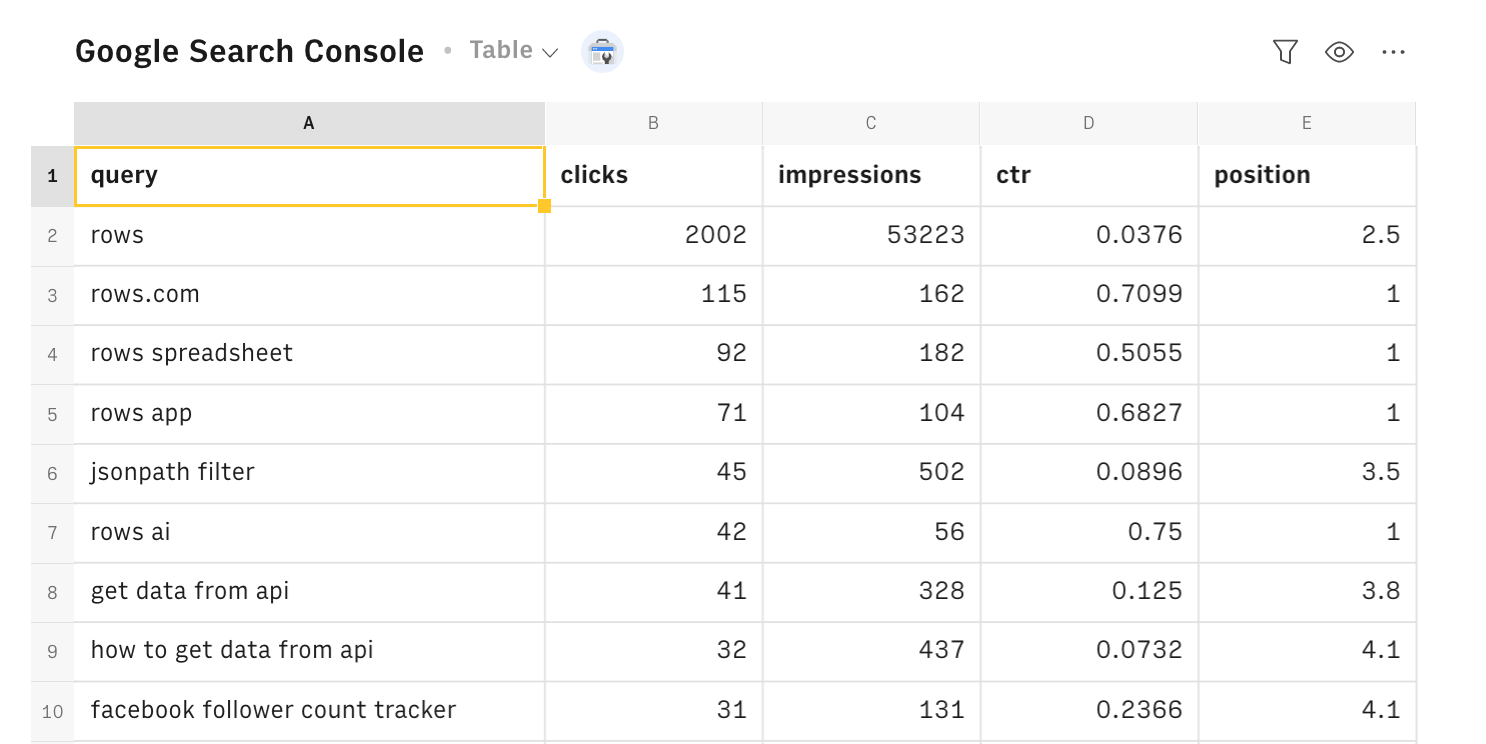The width and height of the screenshot is (1486, 744).
Task: Click the Google Search Console table title
Action: tap(249, 51)
